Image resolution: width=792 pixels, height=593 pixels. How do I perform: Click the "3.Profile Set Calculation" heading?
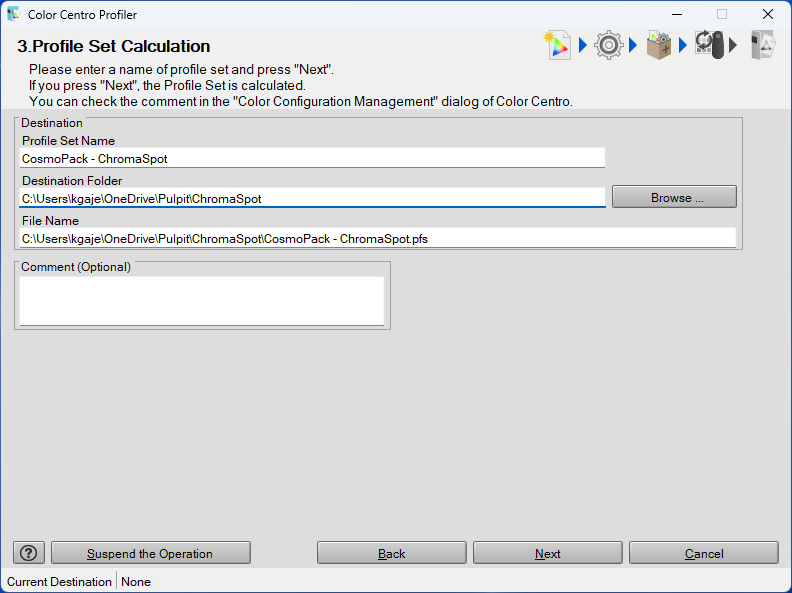pyautogui.click(x=114, y=46)
